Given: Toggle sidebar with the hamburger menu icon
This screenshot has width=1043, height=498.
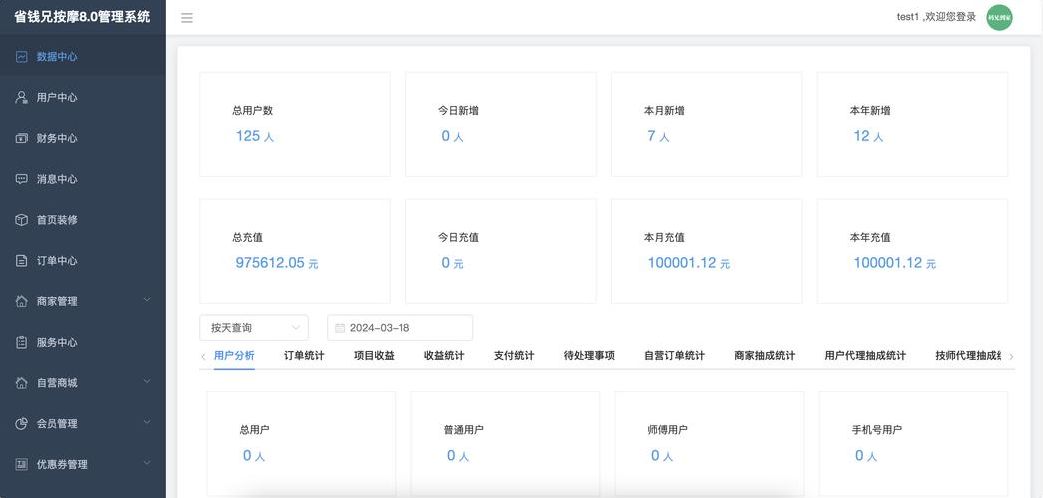Looking at the screenshot, I should (187, 18).
